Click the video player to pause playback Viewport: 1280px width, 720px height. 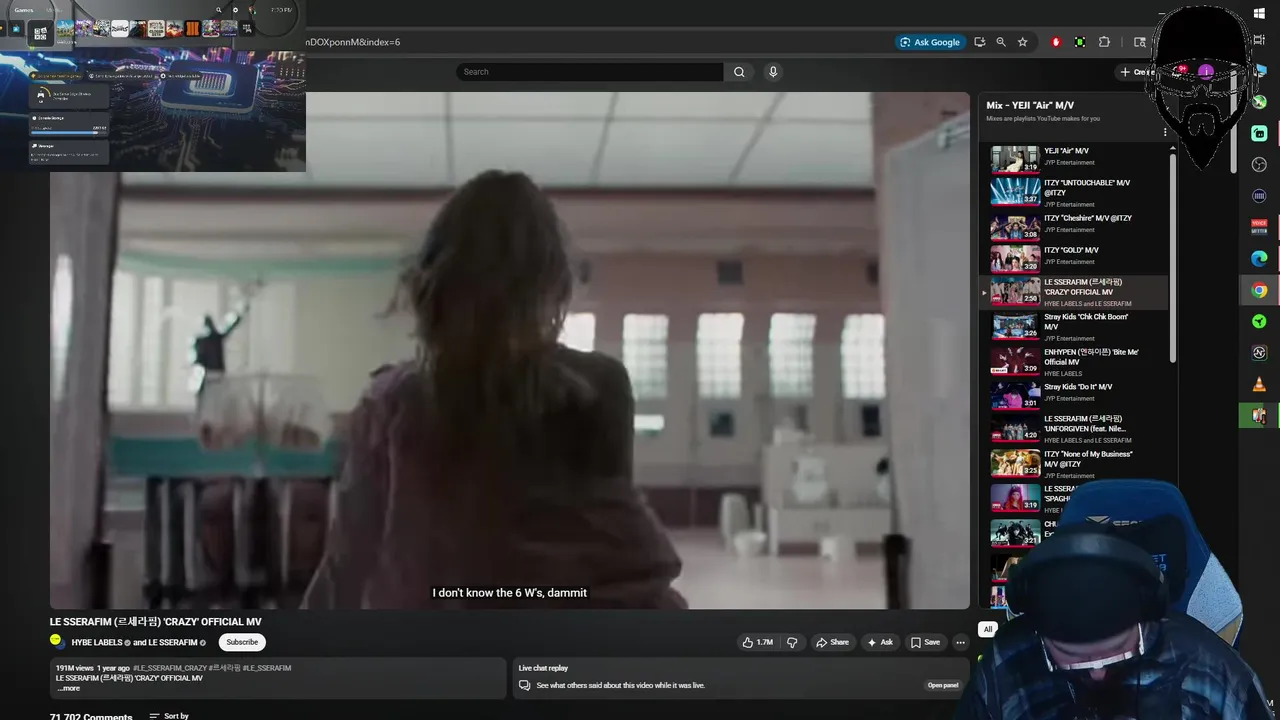tap(510, 350)
